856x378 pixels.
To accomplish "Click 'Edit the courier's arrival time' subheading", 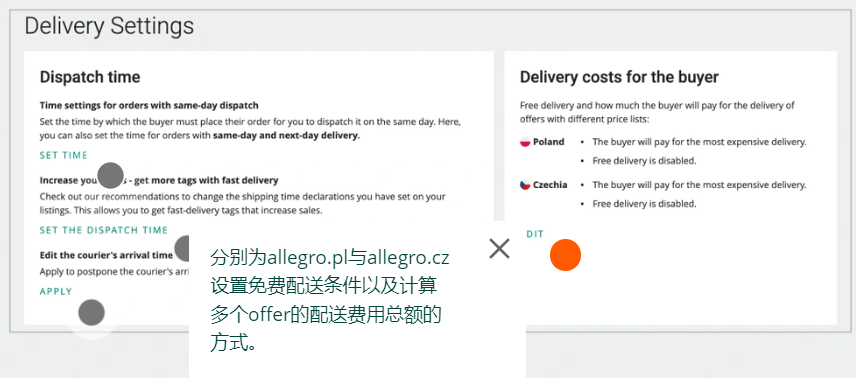I will pyautogui.click(x=106, y=255).
